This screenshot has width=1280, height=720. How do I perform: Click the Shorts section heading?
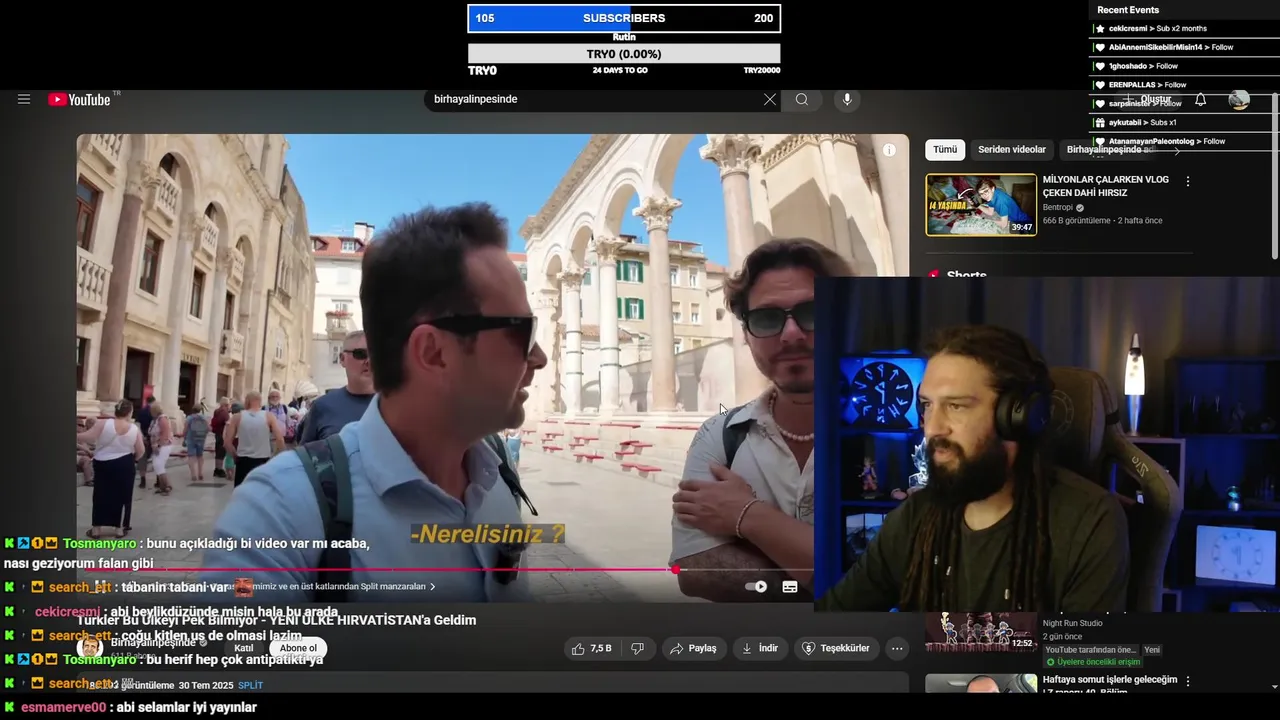pos(966,275)
